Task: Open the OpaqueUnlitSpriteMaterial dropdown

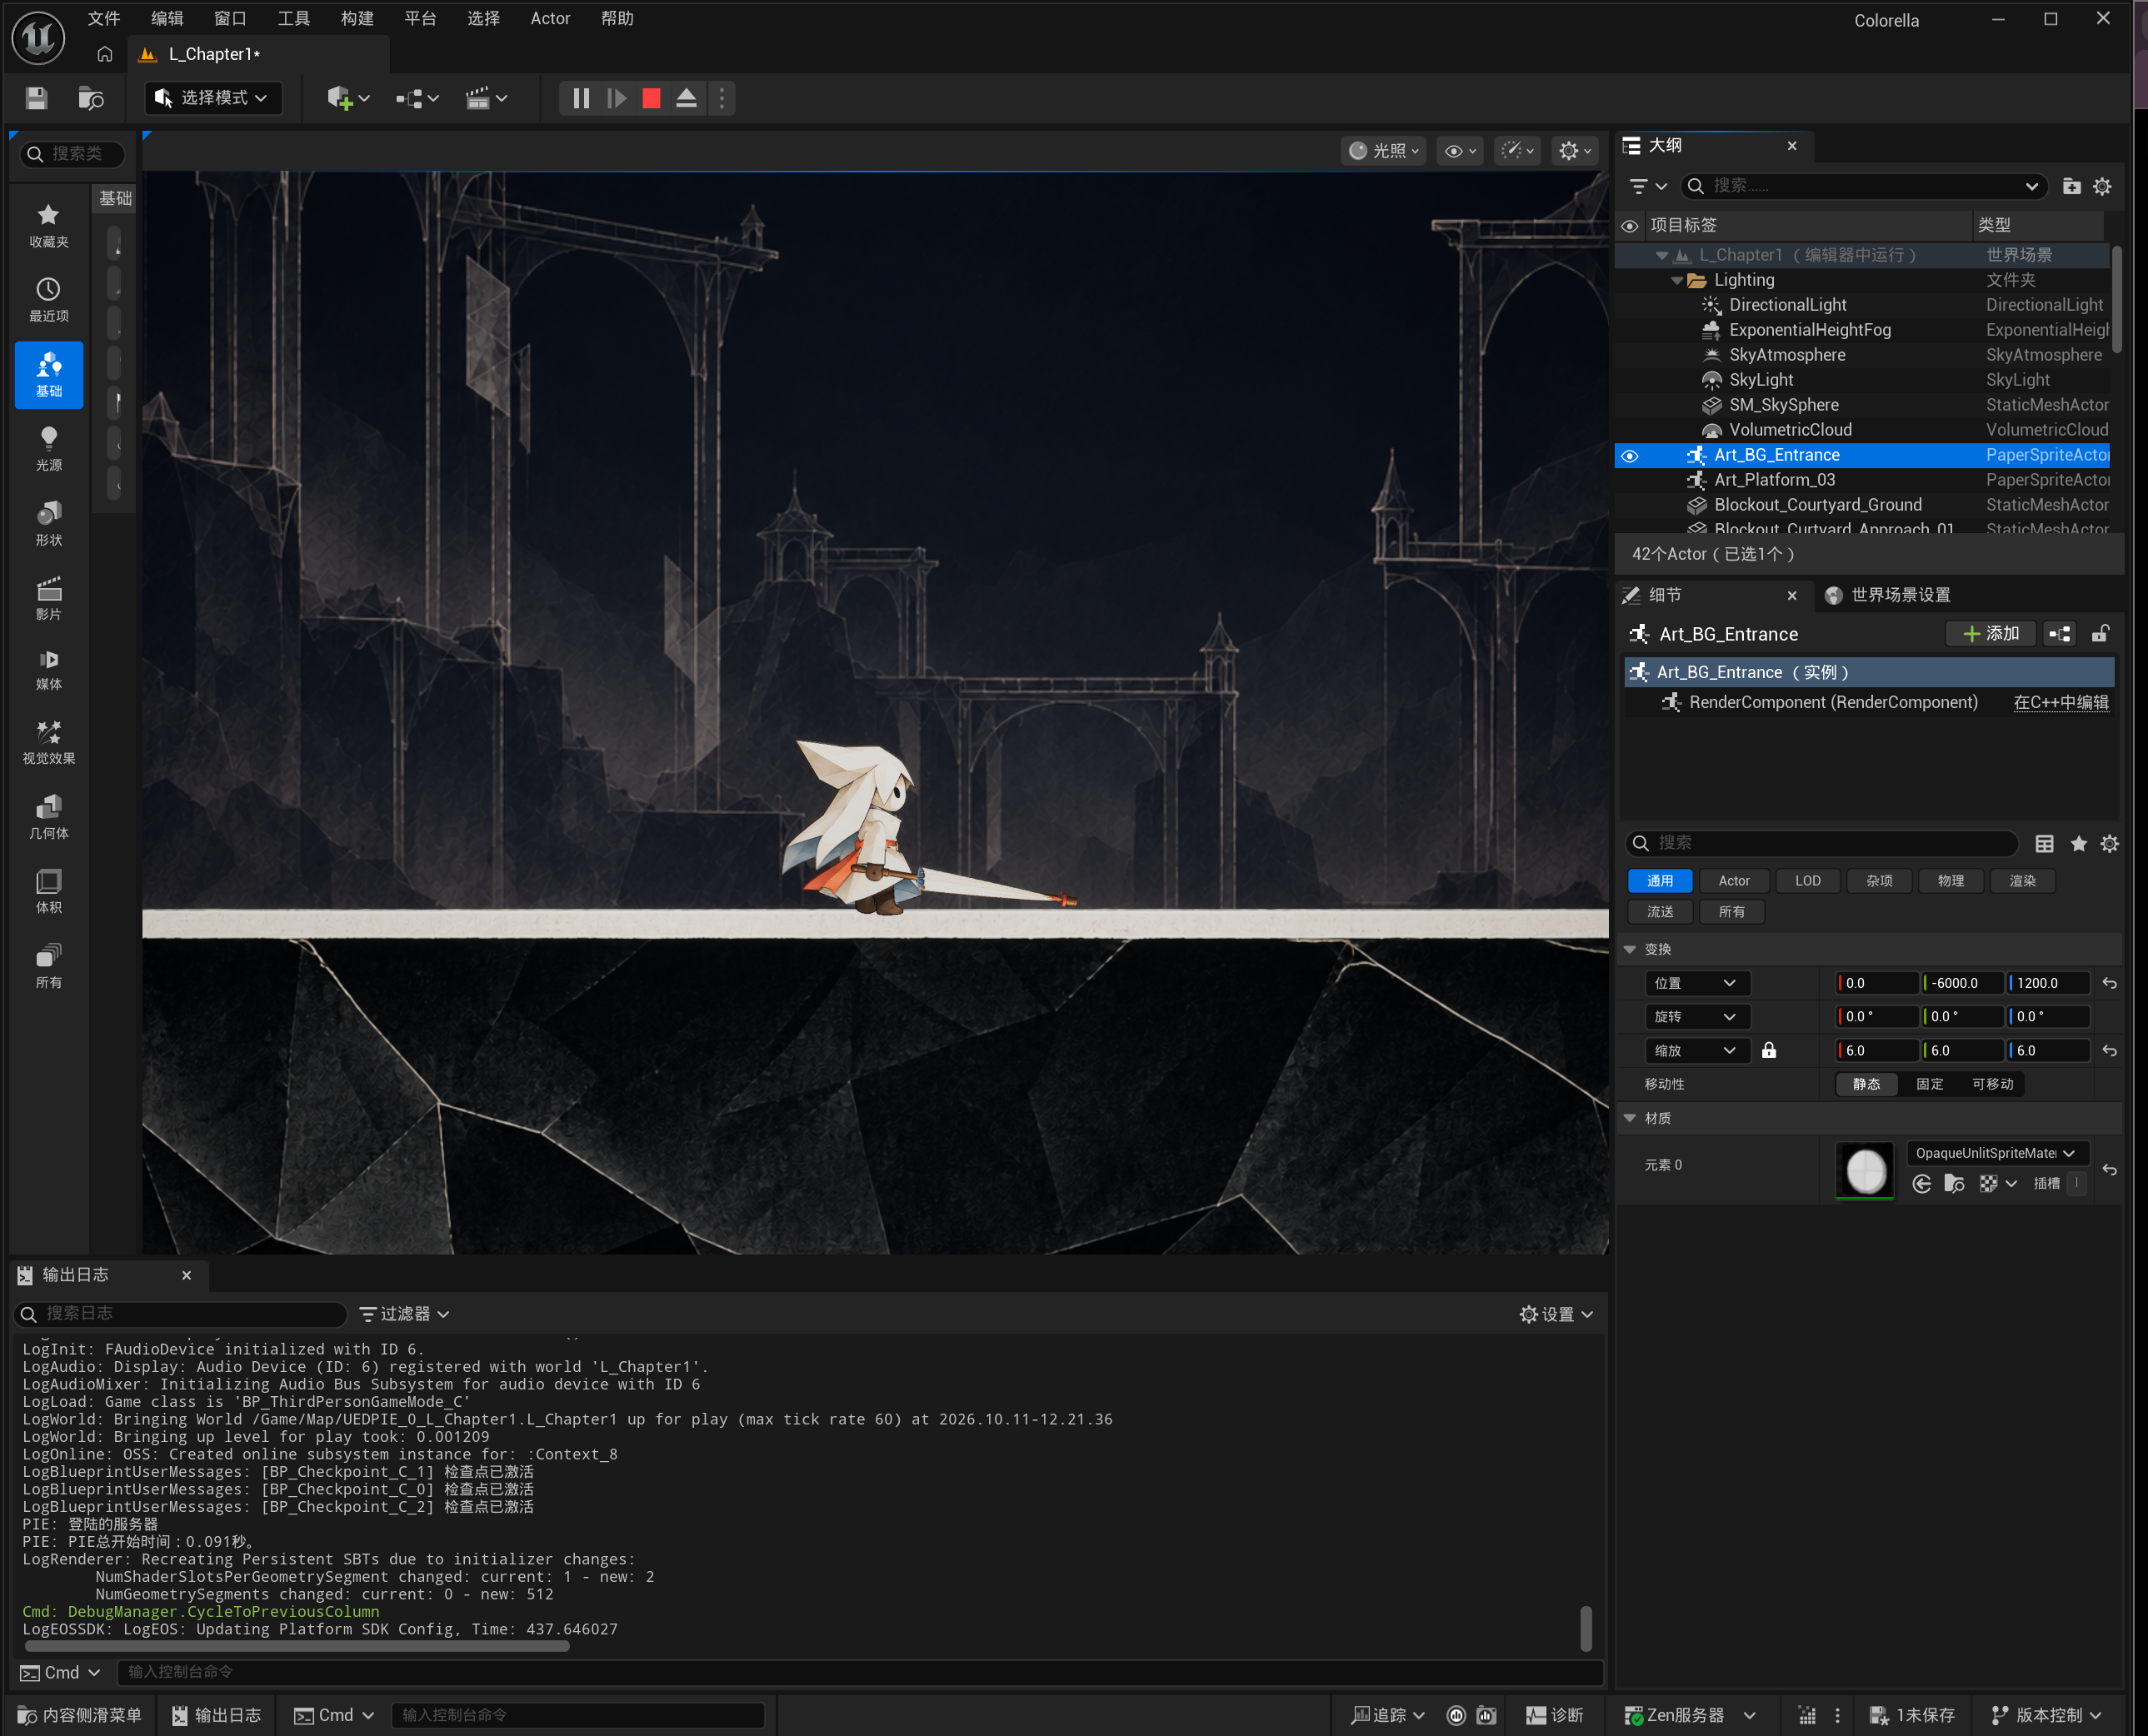Action: tap(1996, 1153)
